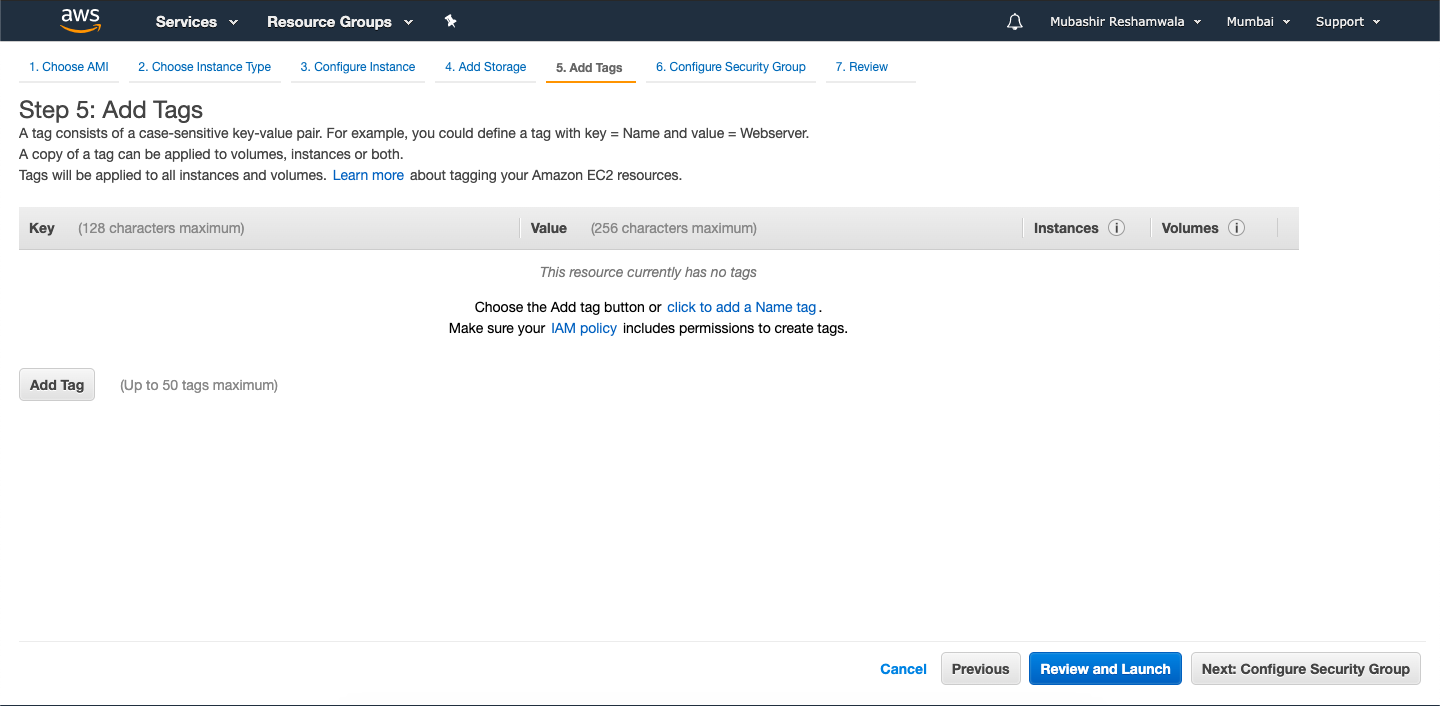The image size is (1440, 706).
Task: Go to step 3 Configure Instance tab
Action: click(x=358, y=67)
